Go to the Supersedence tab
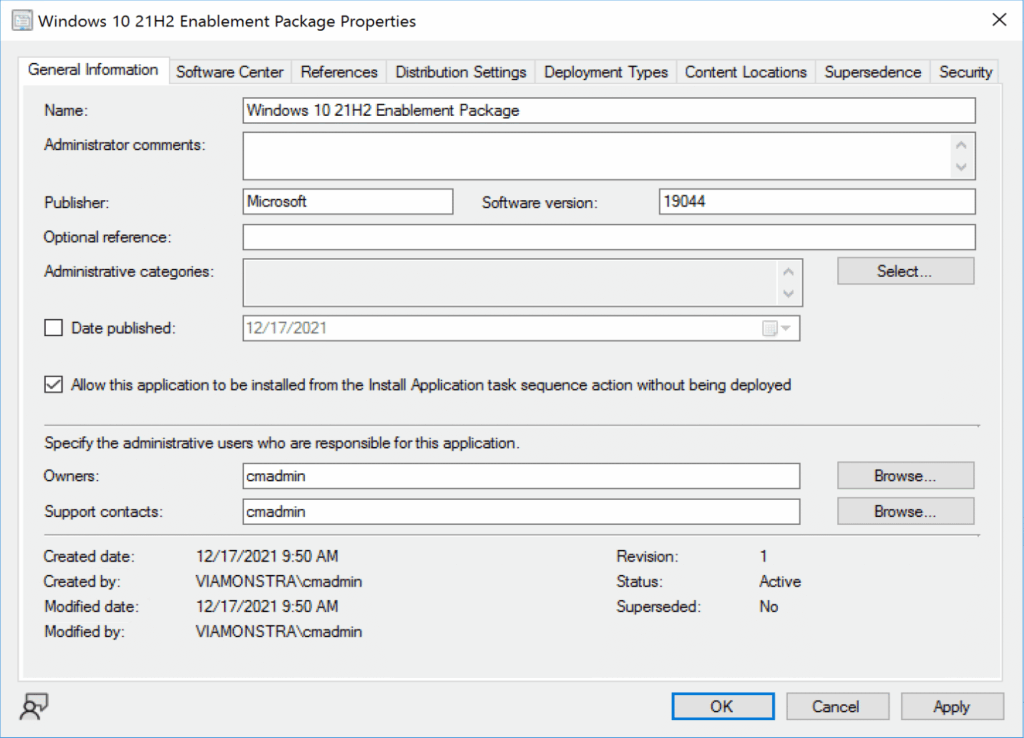The width and height of the screenshot is (1024, 738). pos(872,72)
